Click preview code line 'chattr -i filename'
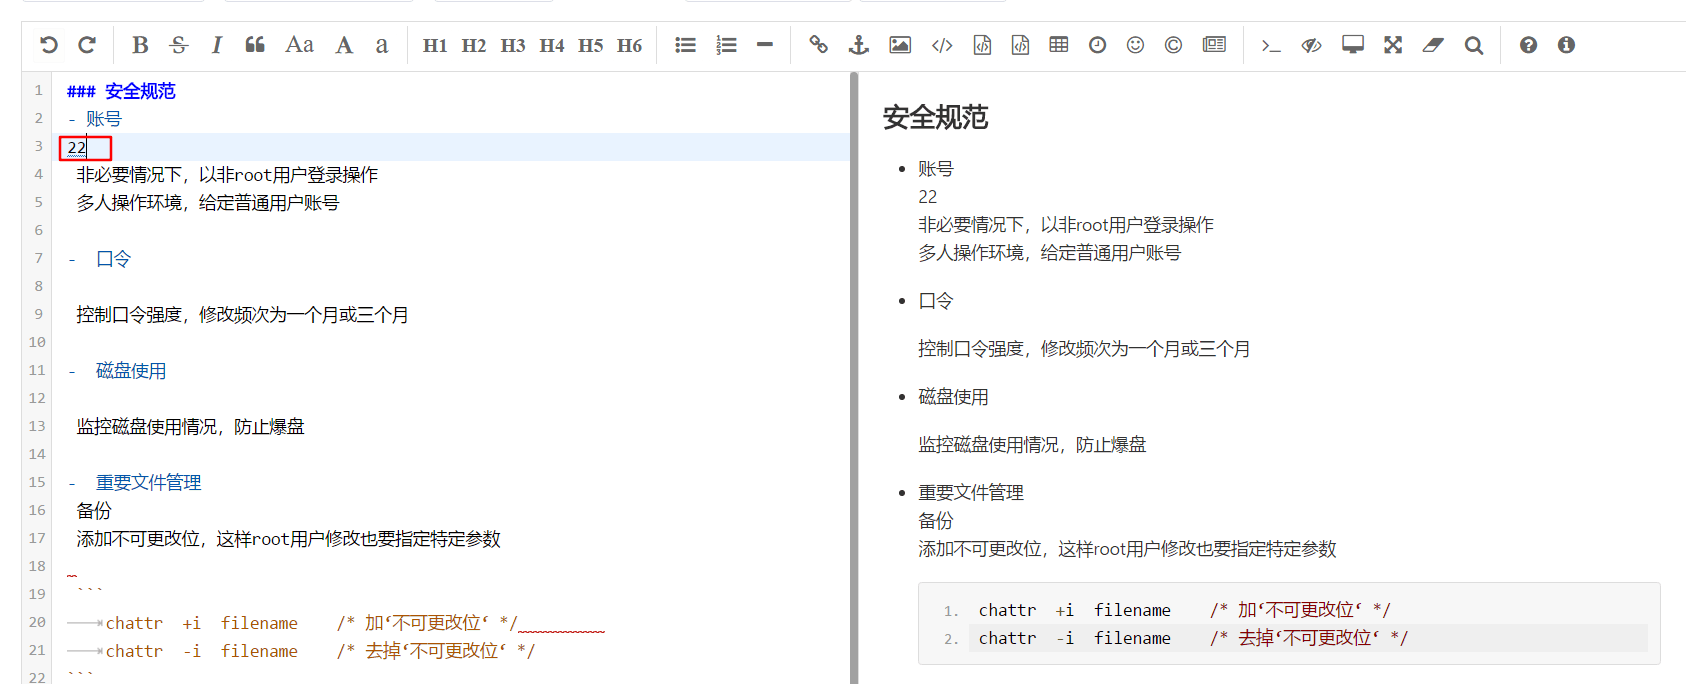The width and height of the screenshot is (1686, 684). [1075, 638]
